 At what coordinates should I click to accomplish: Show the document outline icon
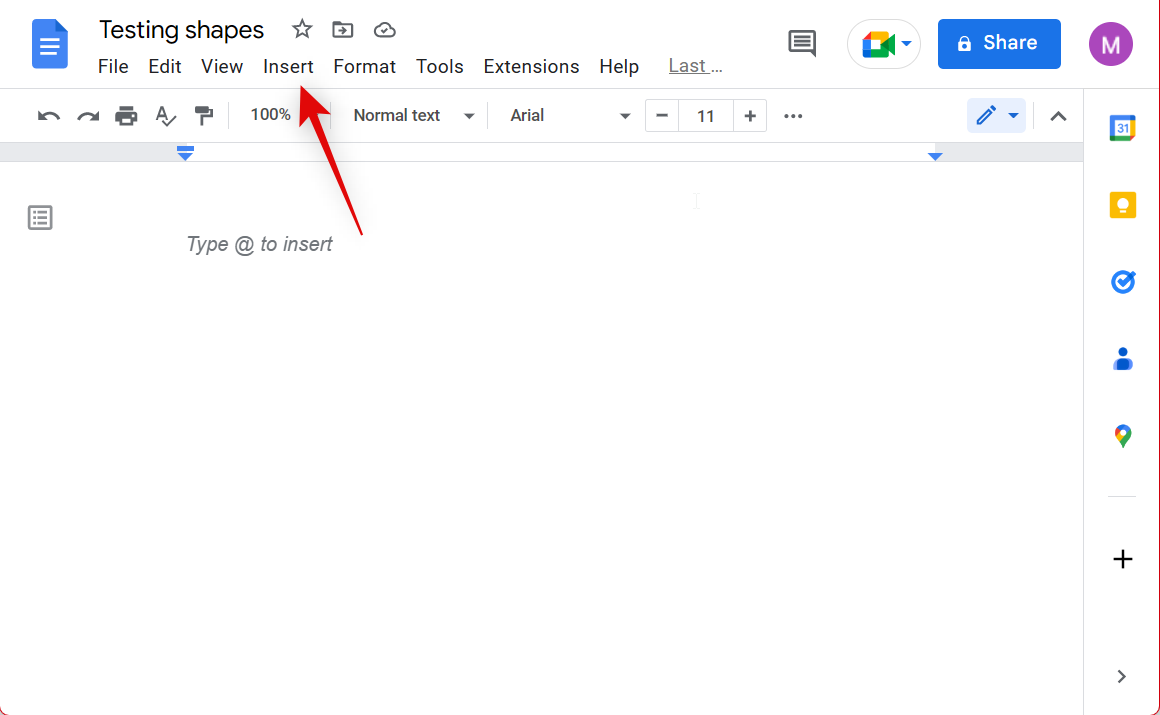tap(40, 218)
